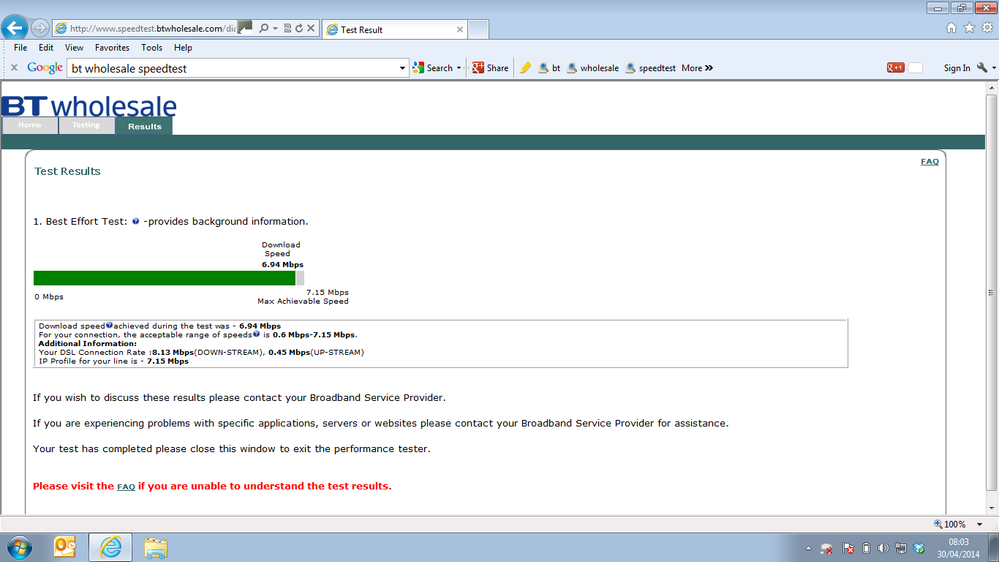Open Favorites with the star icon
Viewport: 999px width, 562px height.
tap(969, 27)
